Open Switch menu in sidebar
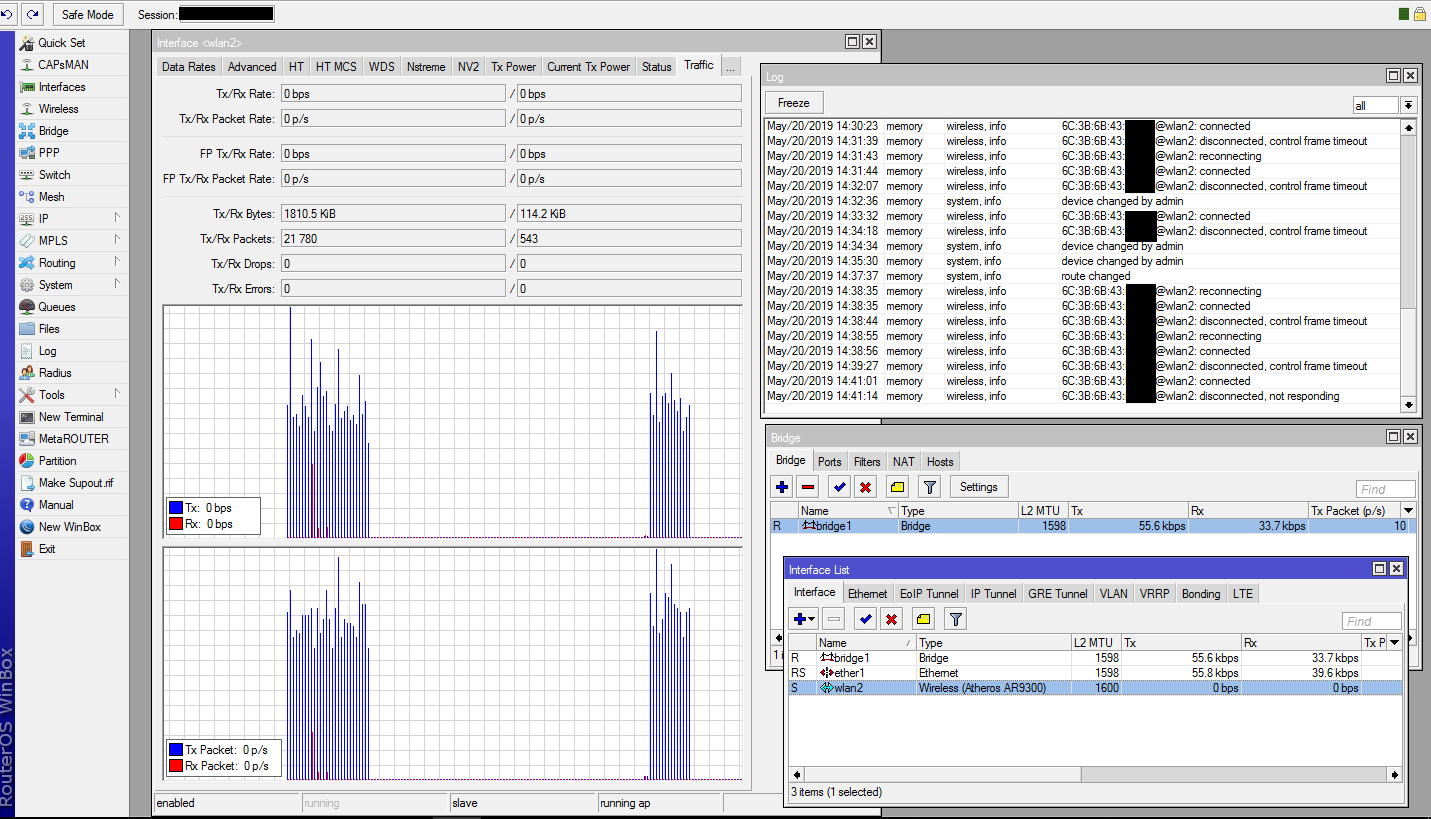Screen dimensions: 1431x819 [54, 175]
